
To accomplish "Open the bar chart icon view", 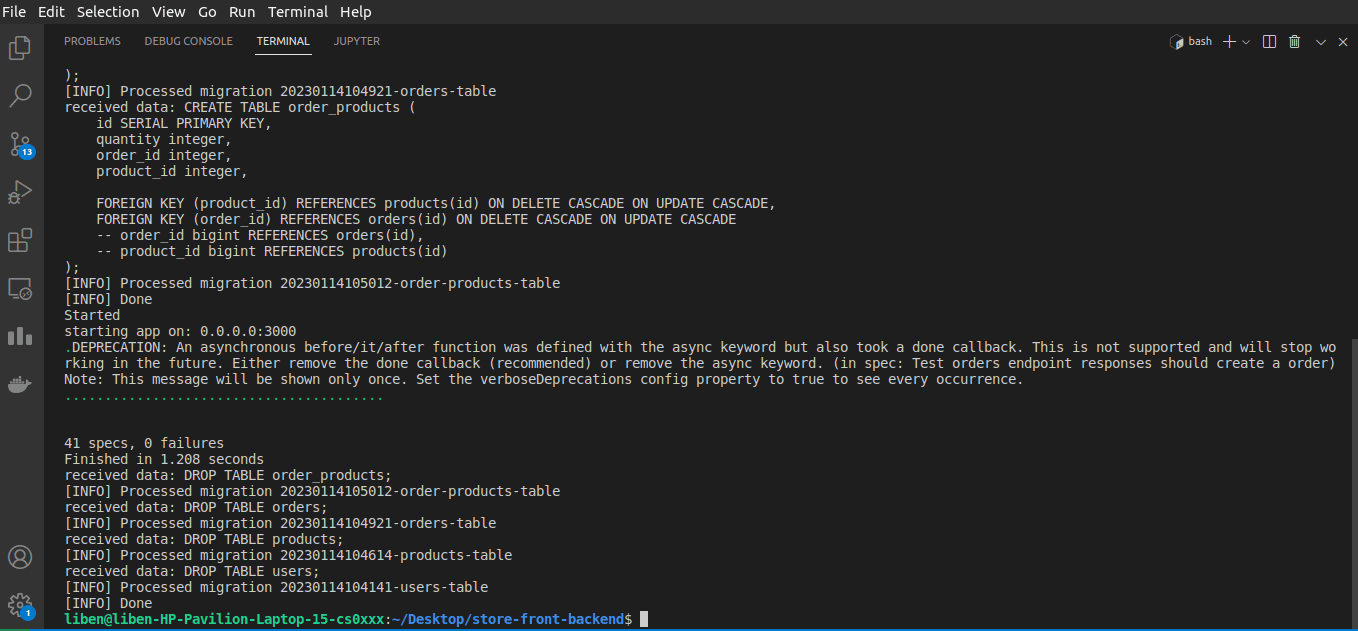I will click(x=20, y=337).
